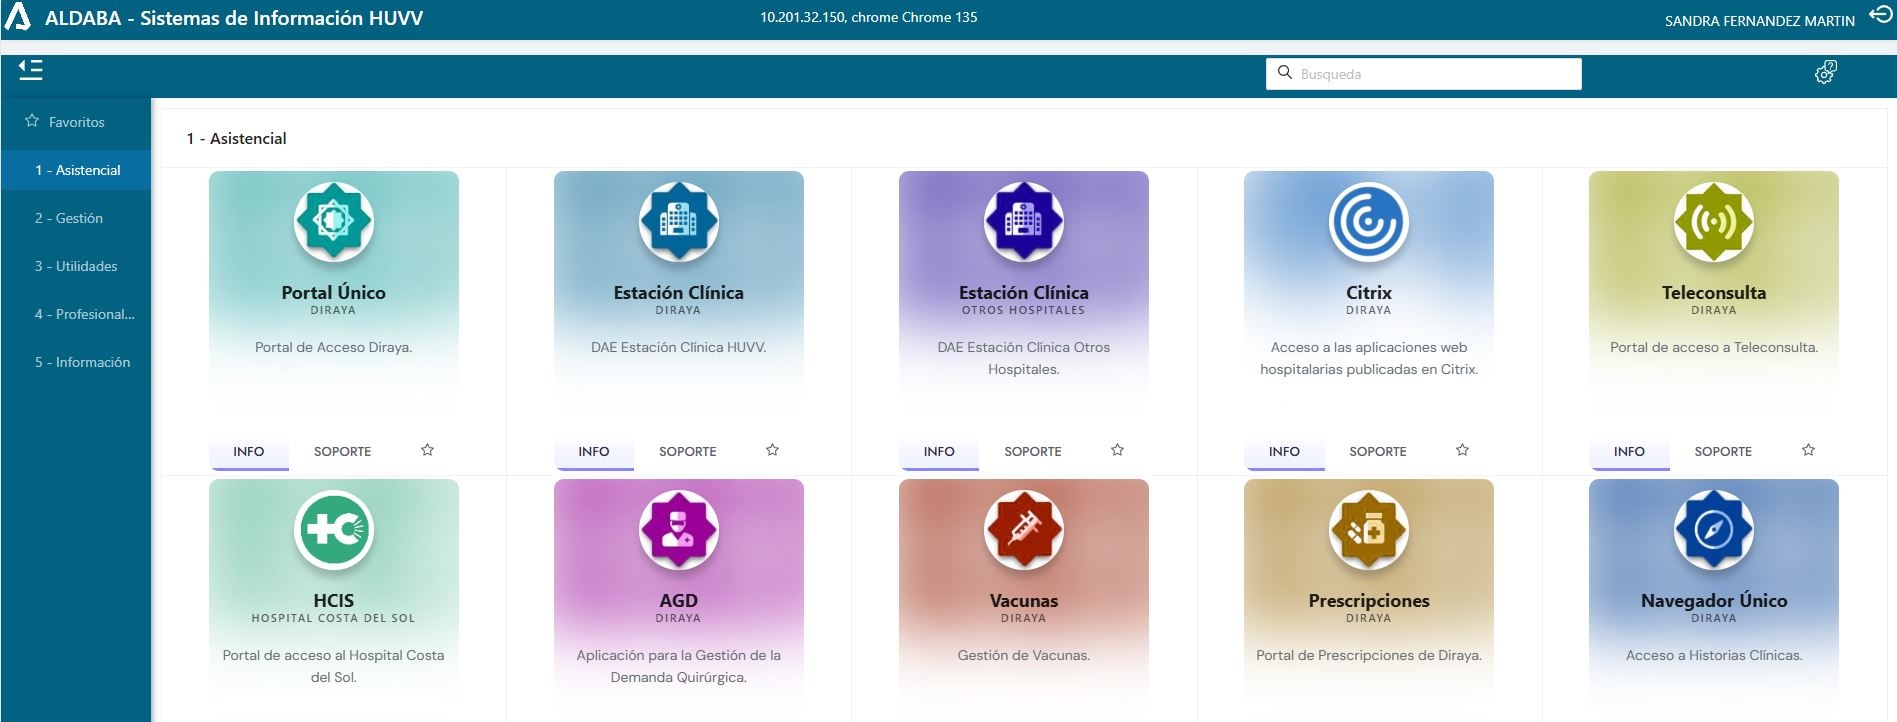Mark Portal Único as favorite star
1897x722 pixels.
(x=428, y=450)
